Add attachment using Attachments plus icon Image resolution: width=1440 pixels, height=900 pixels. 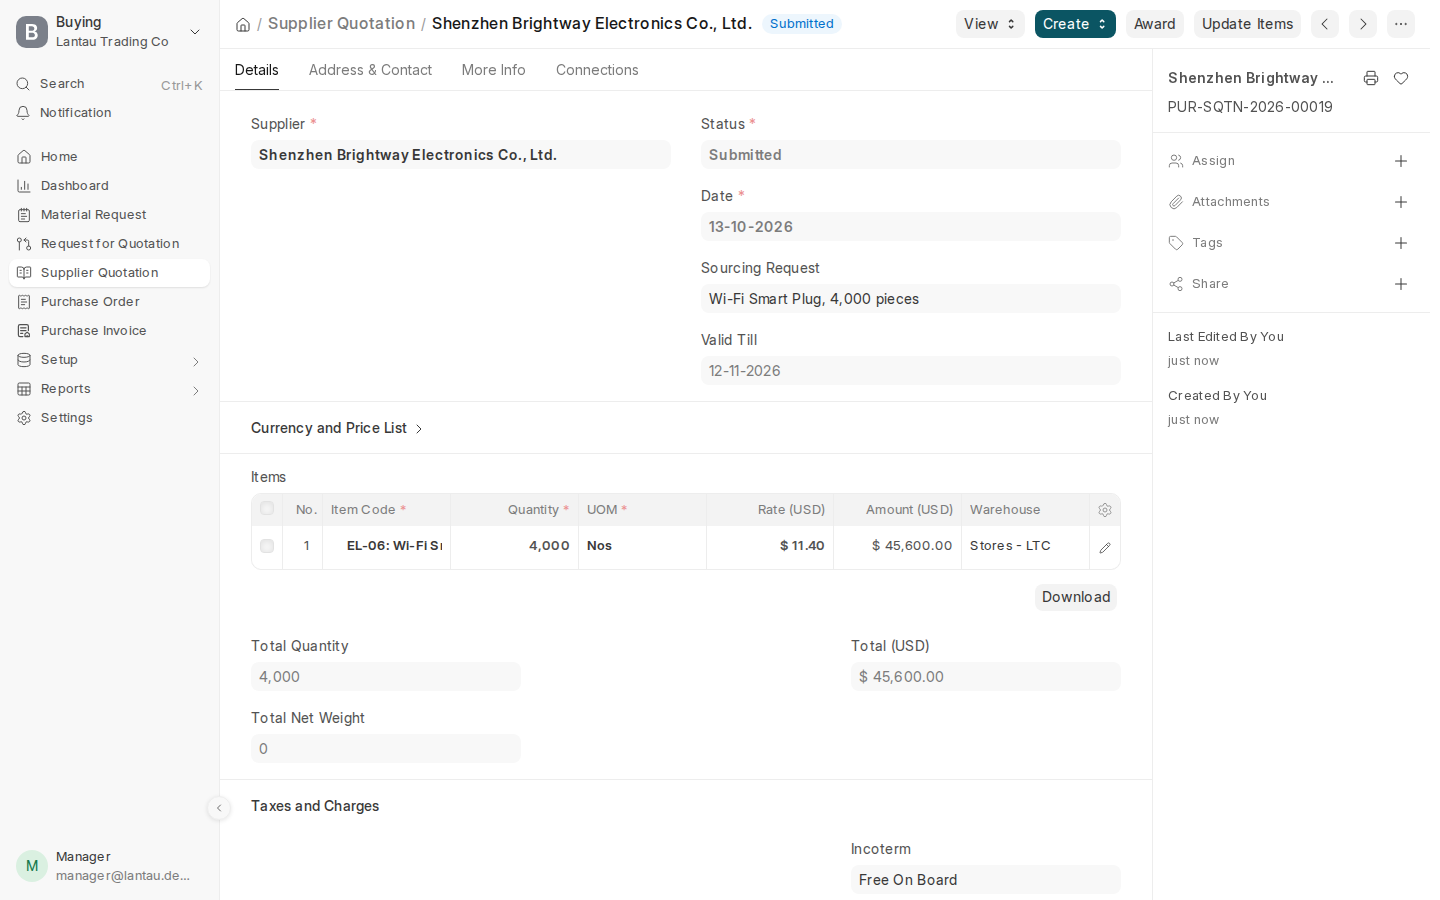[x=1401, y=202]
